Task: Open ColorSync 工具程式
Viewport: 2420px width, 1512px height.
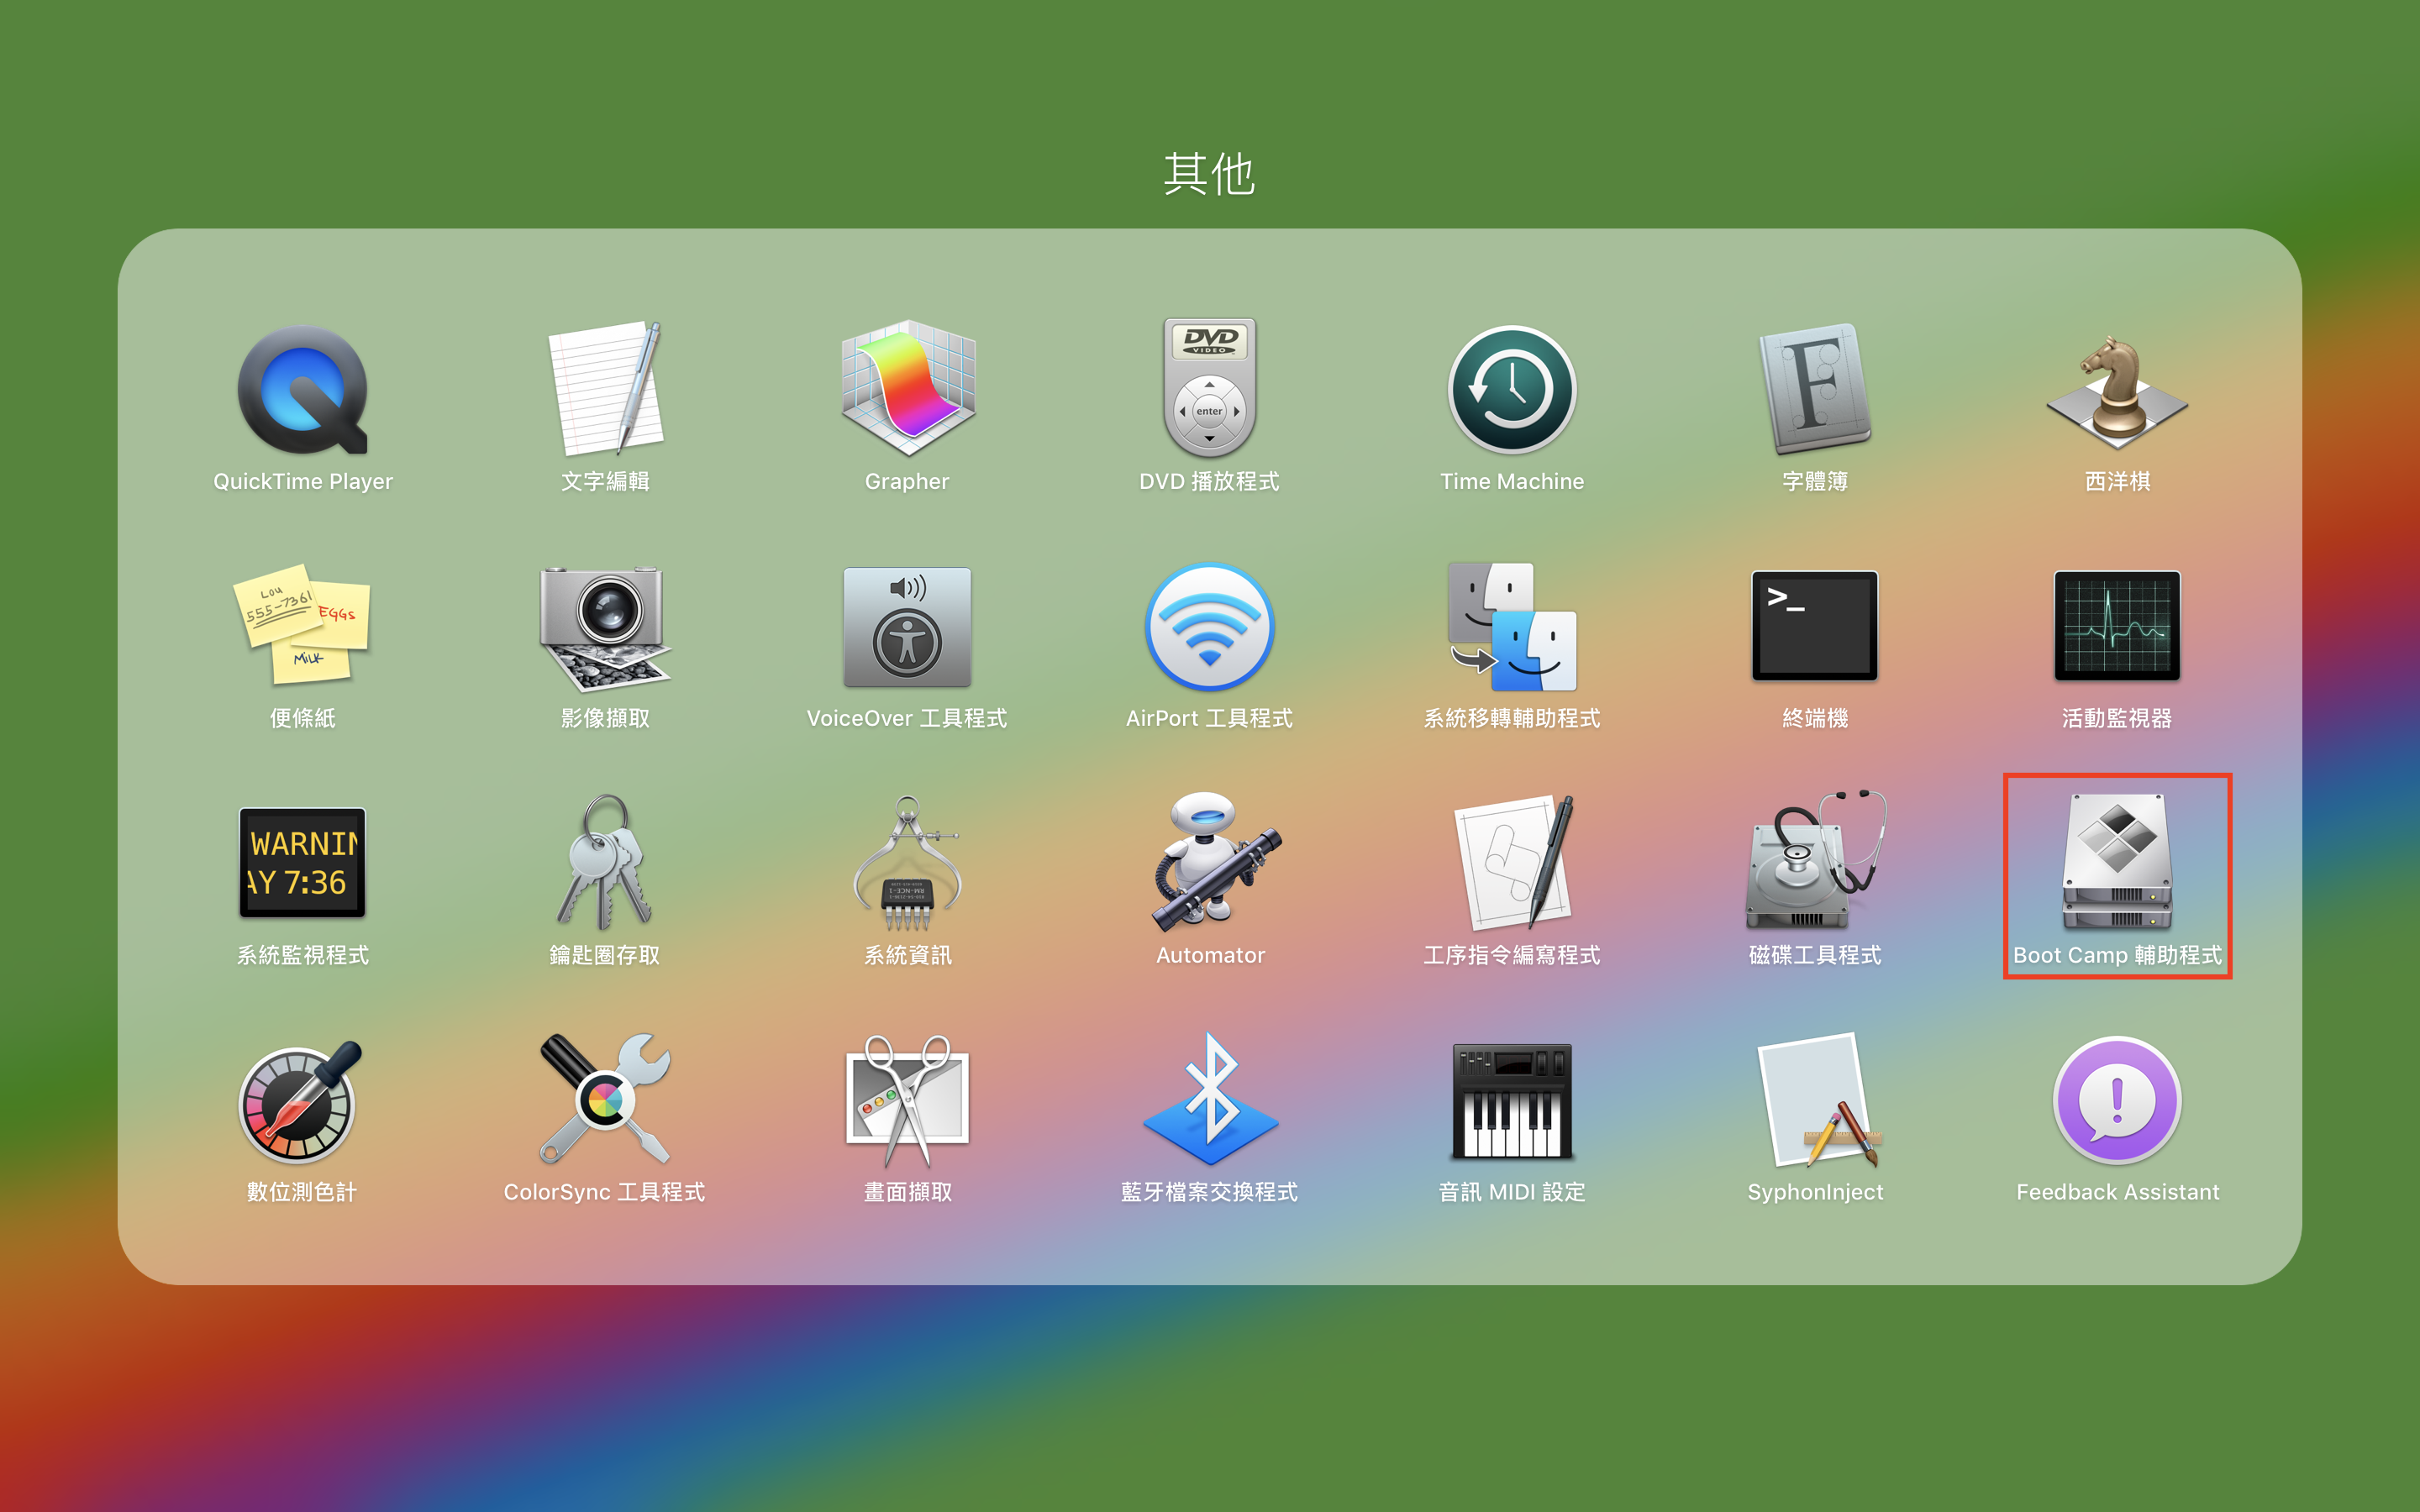Action: tap(605, 1100)
